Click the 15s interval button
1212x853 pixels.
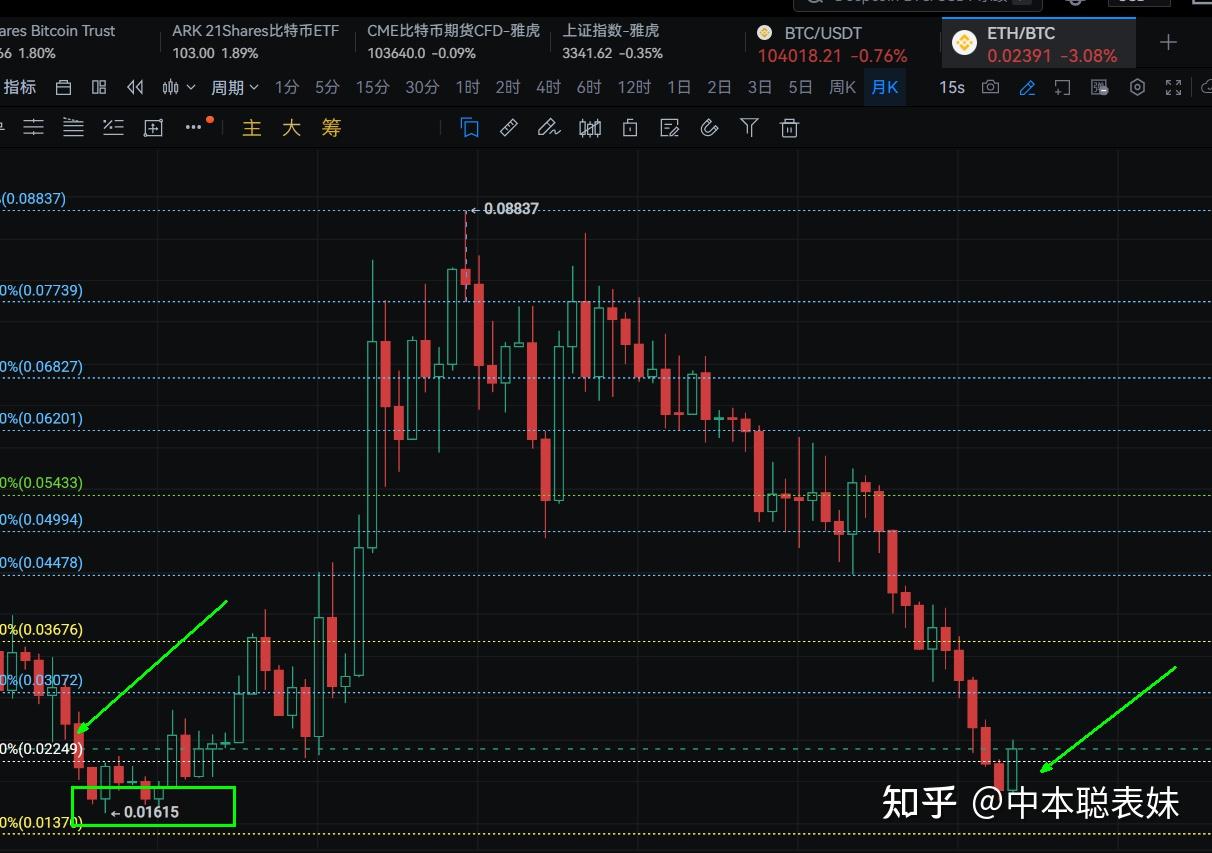coord(950,87)
